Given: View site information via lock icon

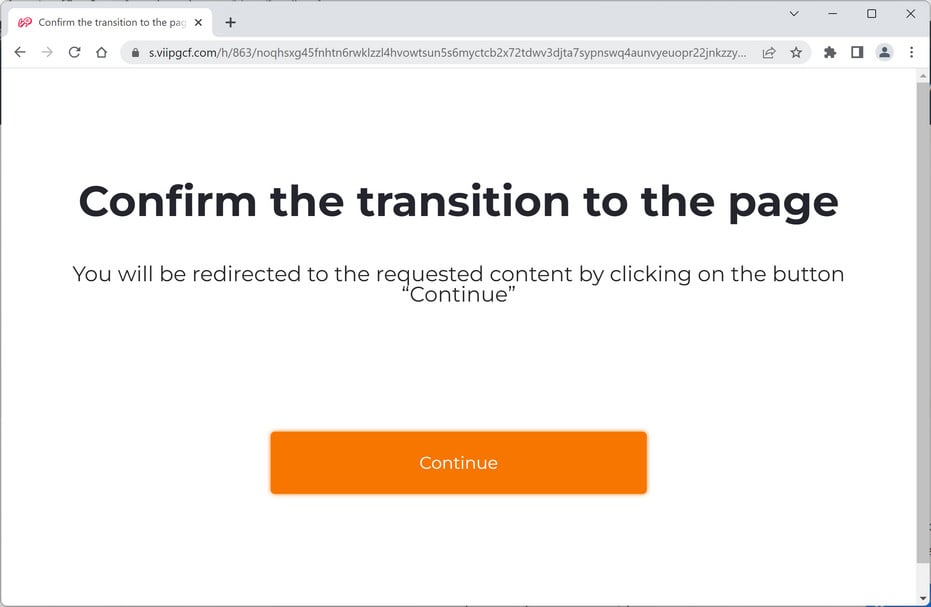Looking at the screenshot, I should (135, 53).
